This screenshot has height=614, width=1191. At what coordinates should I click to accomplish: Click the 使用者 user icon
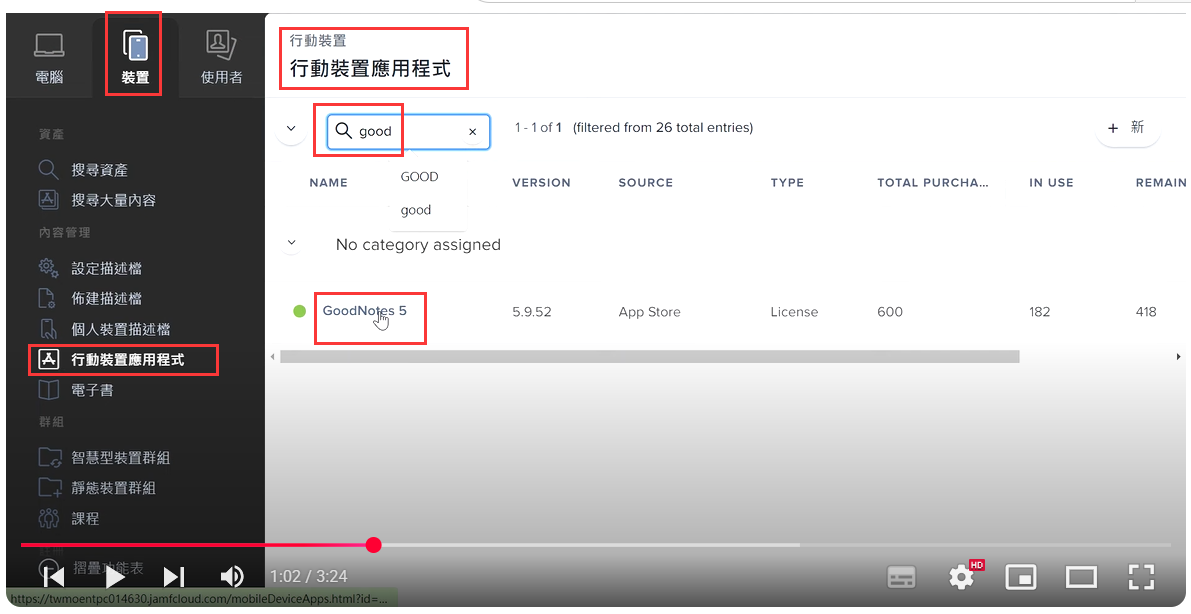221,46
